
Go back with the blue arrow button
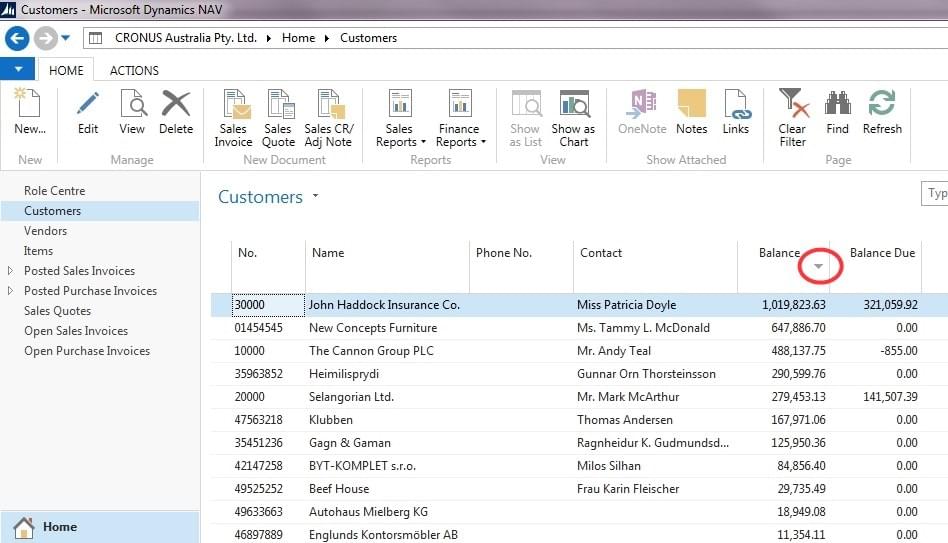tap(17, 39)
